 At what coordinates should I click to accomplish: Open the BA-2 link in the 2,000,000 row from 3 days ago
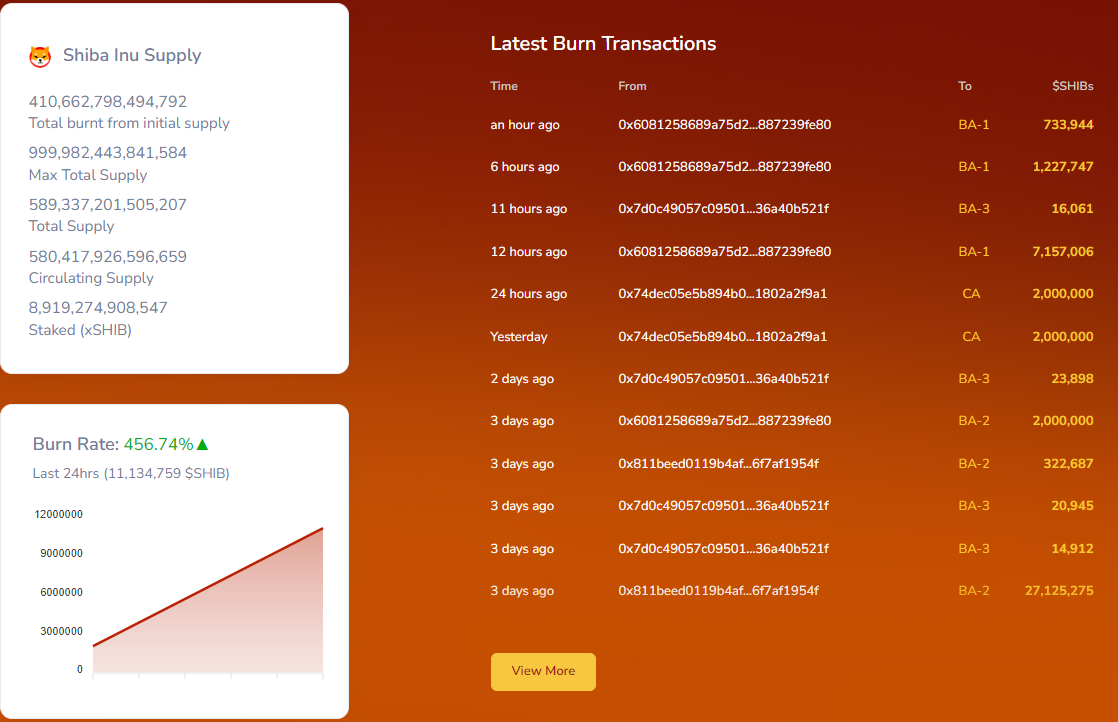click(x=973, y=421)
